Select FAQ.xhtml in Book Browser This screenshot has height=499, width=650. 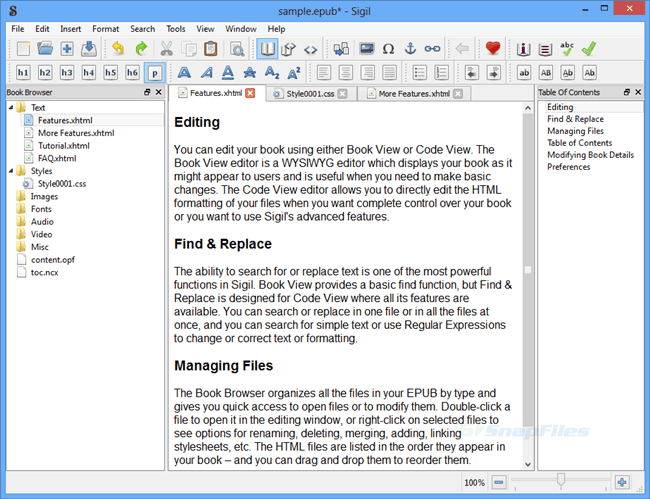pos(57,158)
